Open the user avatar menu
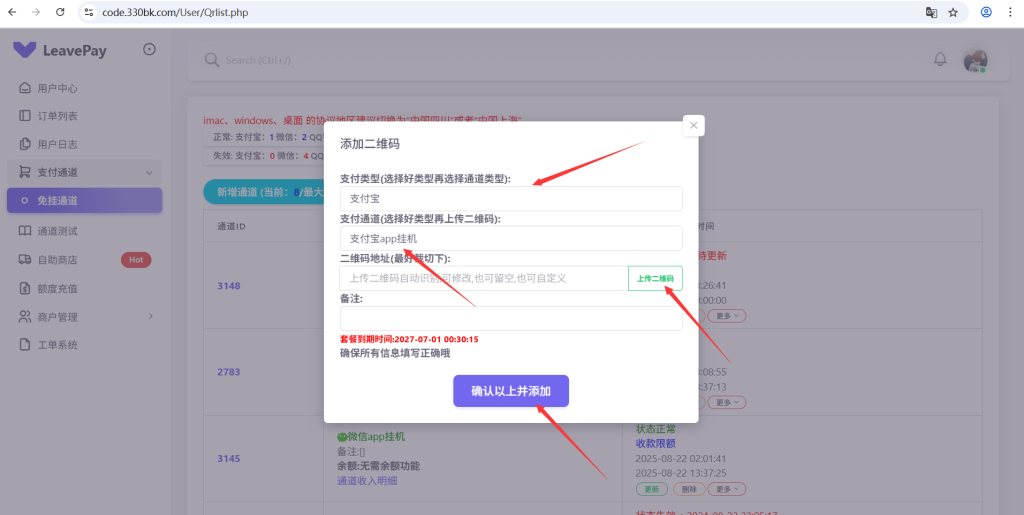The image size is (1024, 515). [976, 60]
